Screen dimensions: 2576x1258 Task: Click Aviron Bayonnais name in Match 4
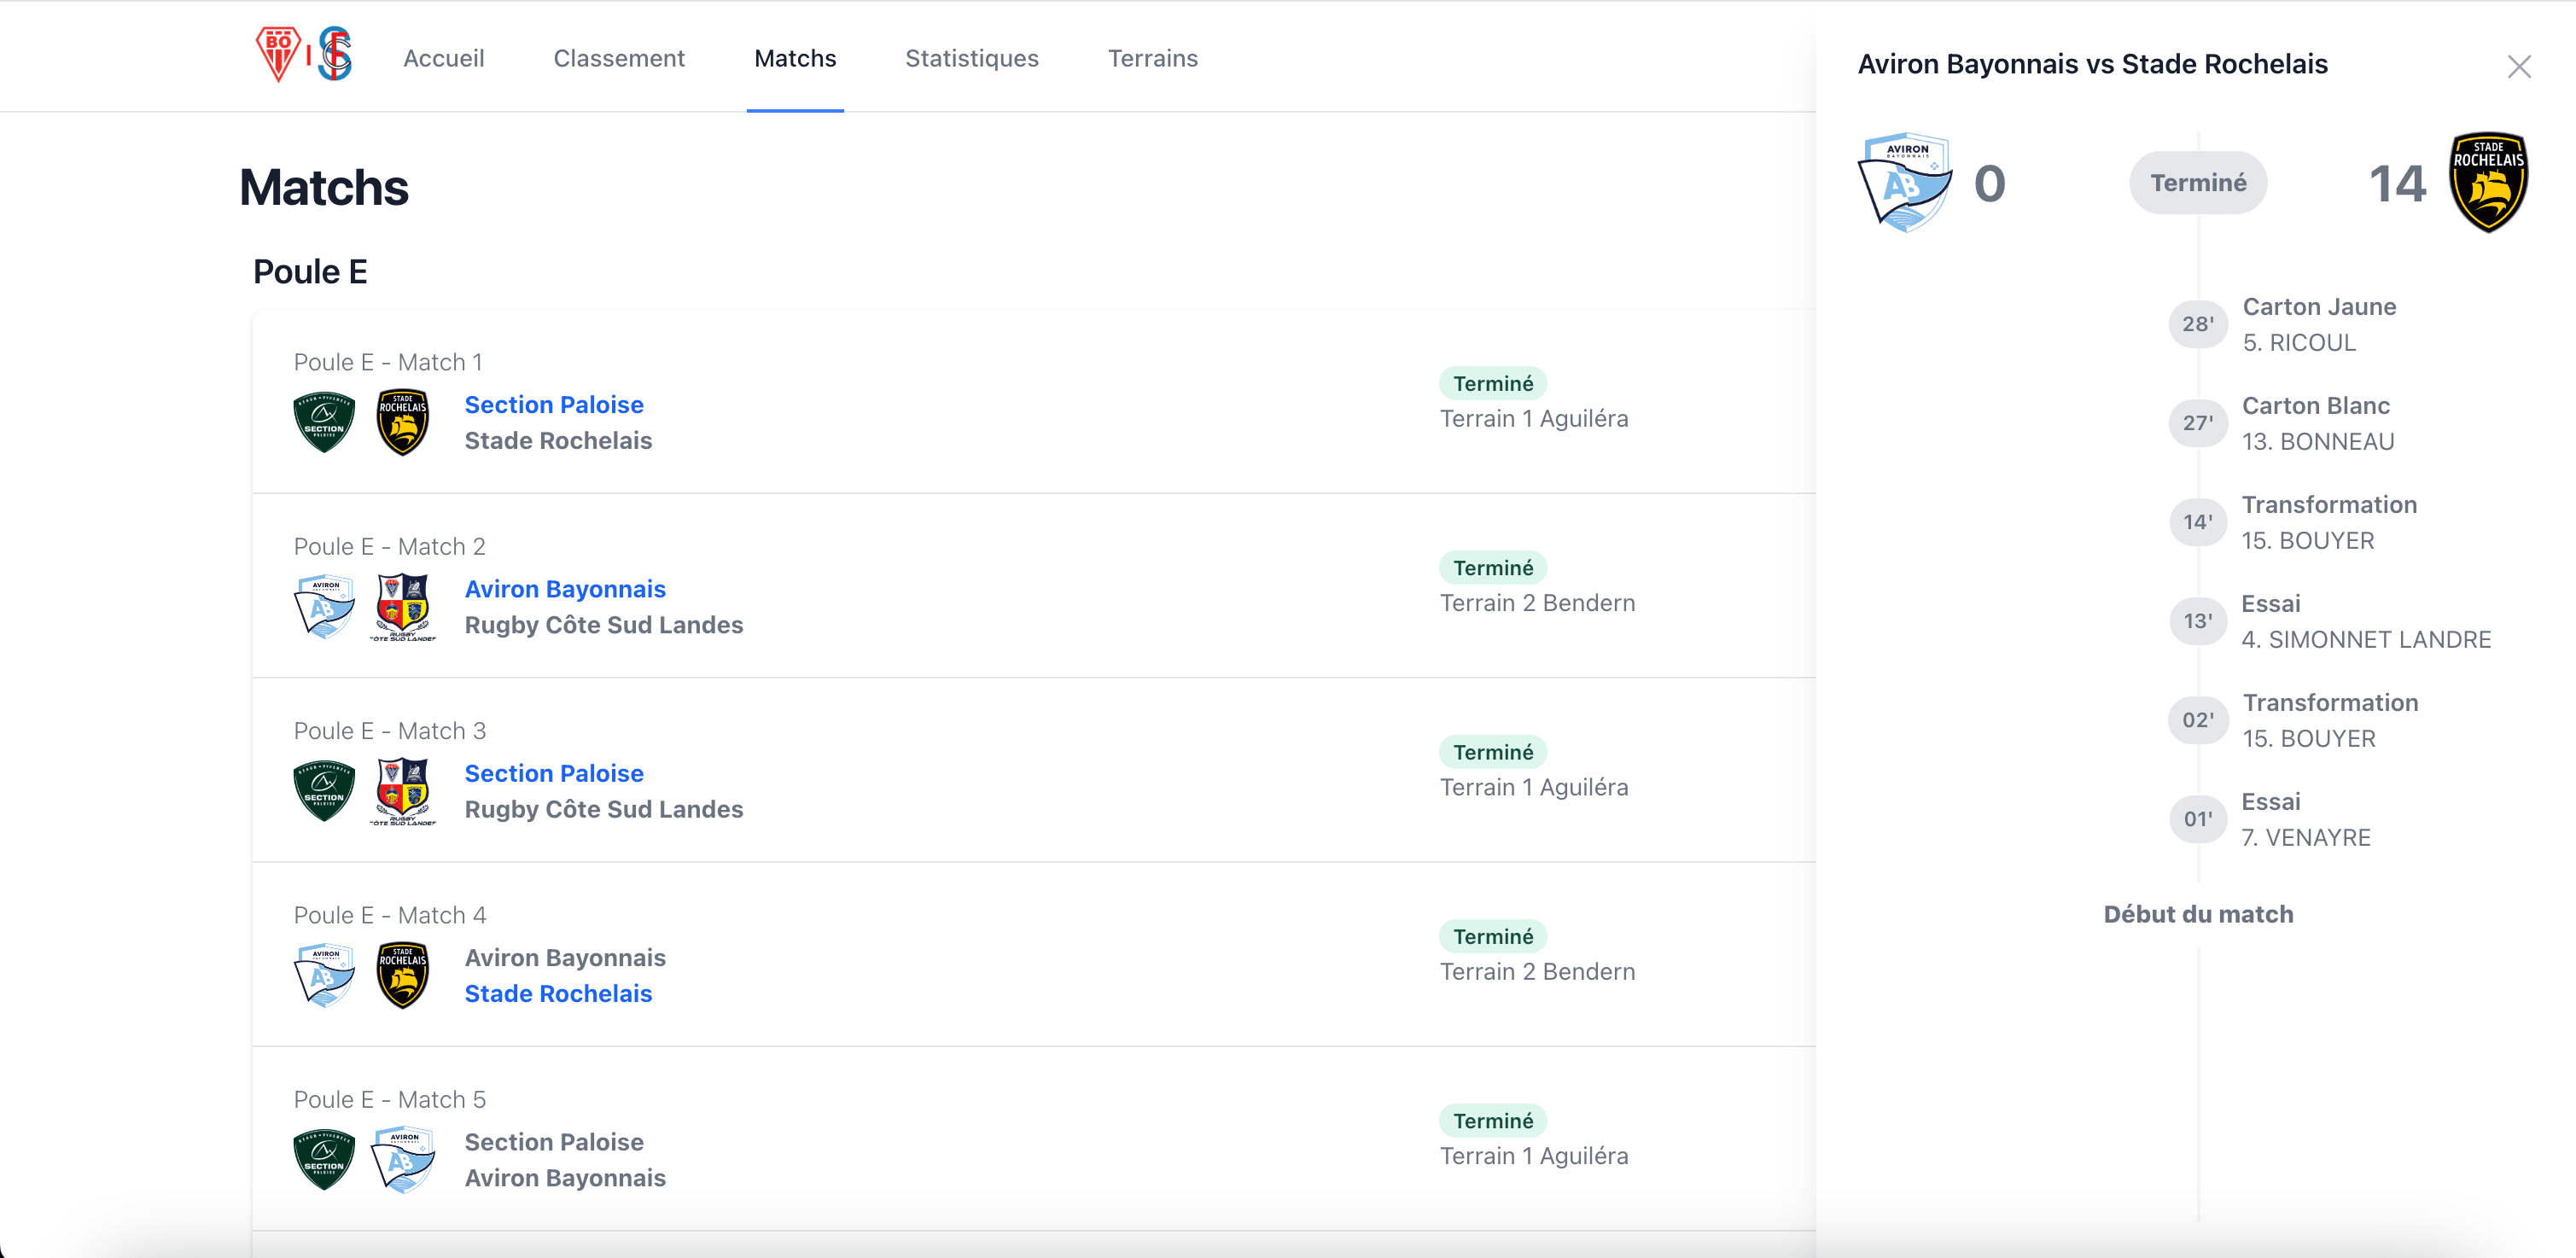click(x=565, y=957)
